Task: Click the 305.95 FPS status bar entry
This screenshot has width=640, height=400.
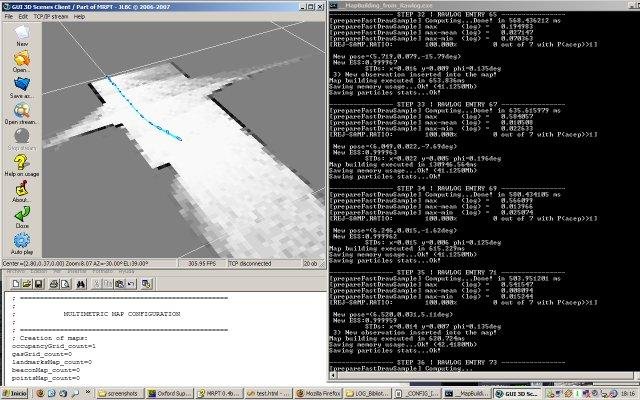Action: 202,264
